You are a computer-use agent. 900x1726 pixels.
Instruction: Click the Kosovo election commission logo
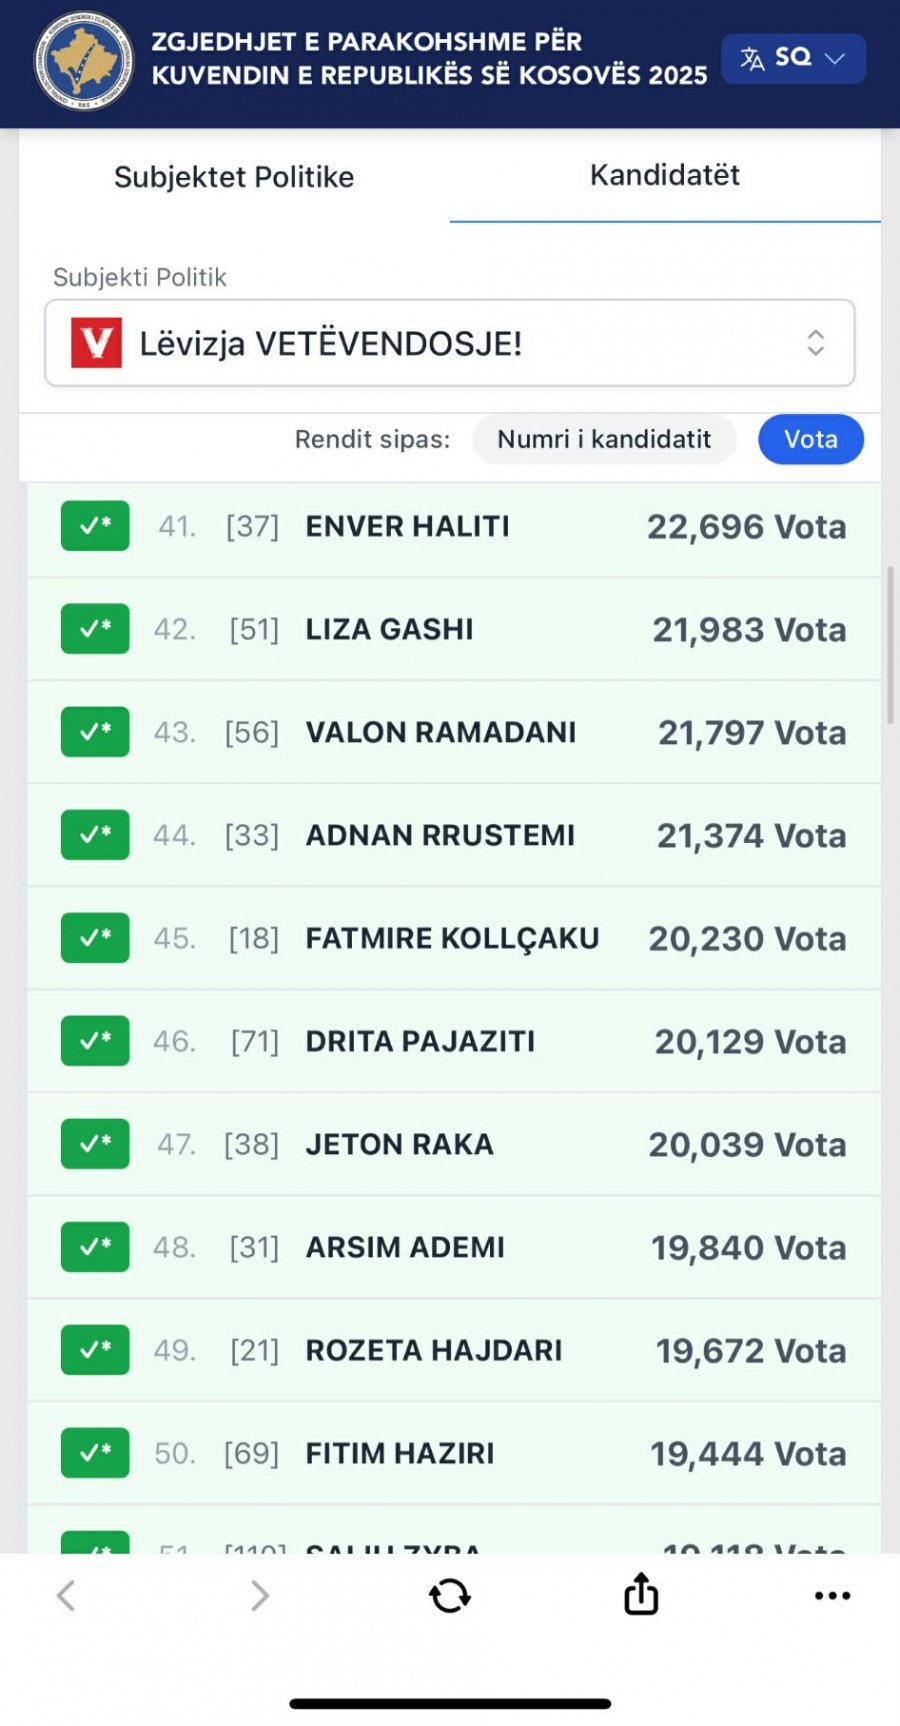(x=83, y=62)
